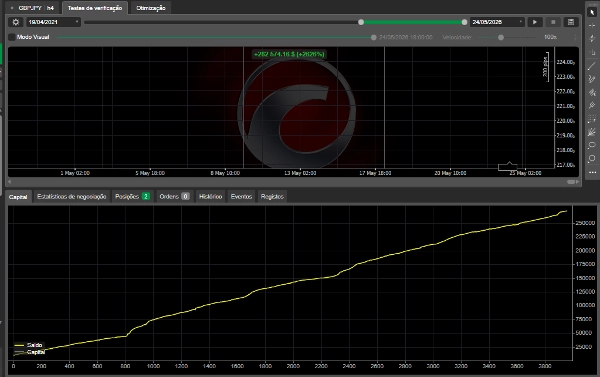
Task: Click the 13 May 02:00 time label
Action: (300, 173)
